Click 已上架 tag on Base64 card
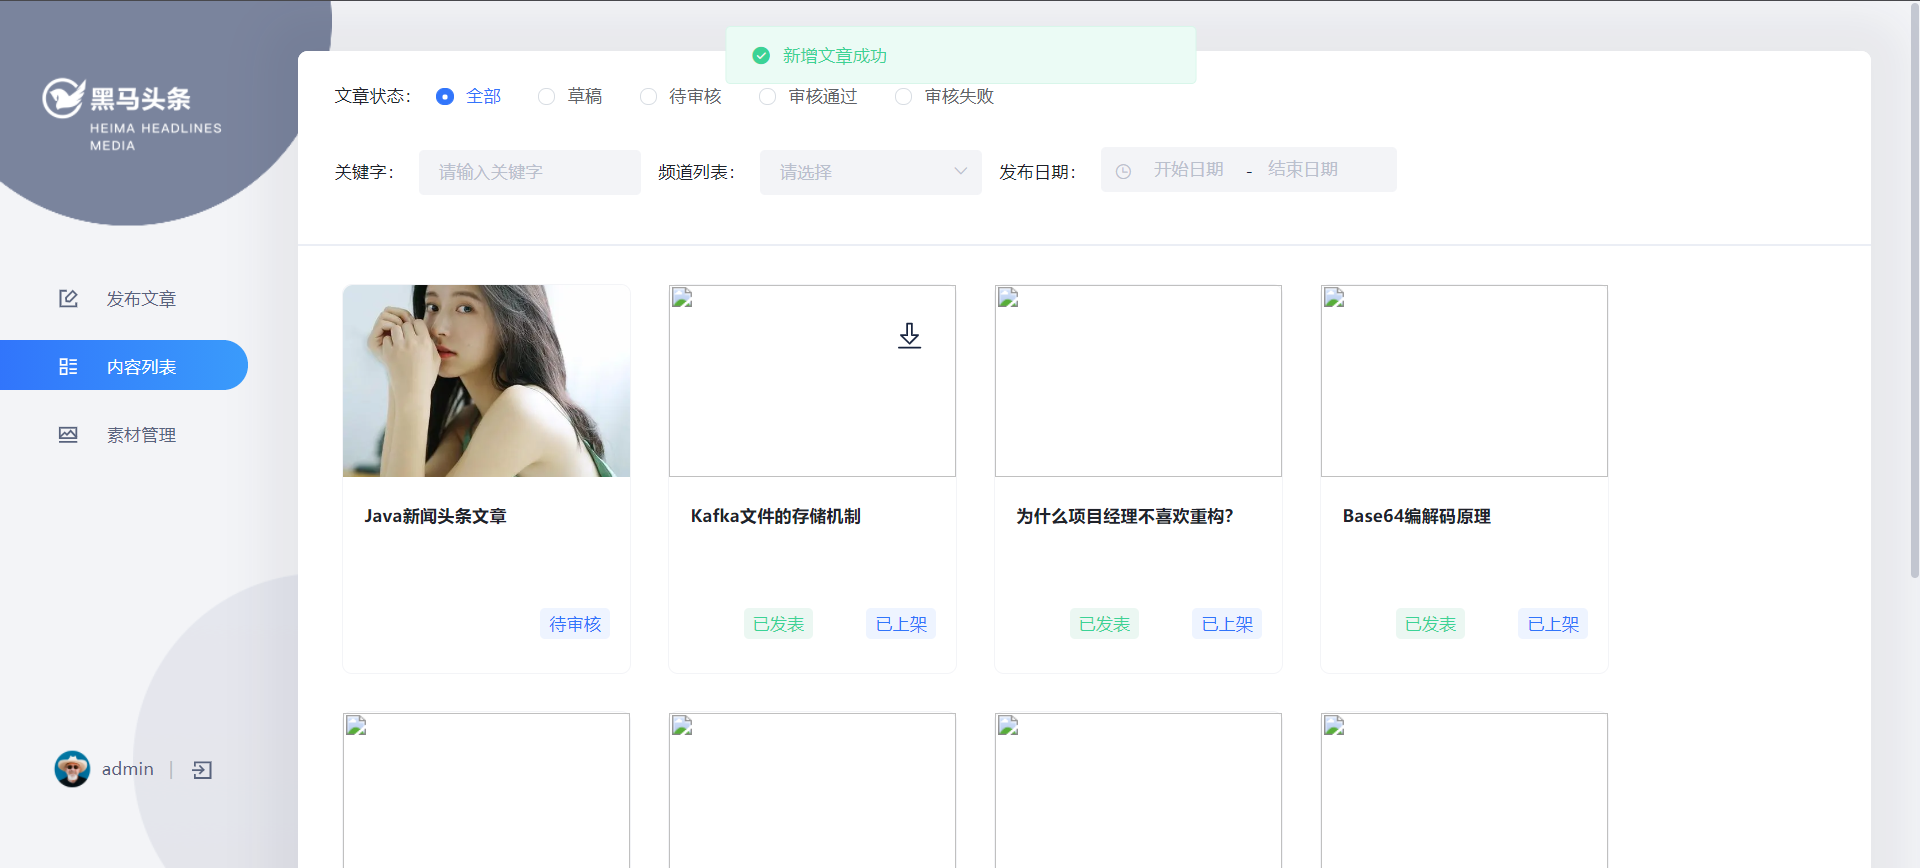1920x868 pixels. click(x=1553, y=624)
